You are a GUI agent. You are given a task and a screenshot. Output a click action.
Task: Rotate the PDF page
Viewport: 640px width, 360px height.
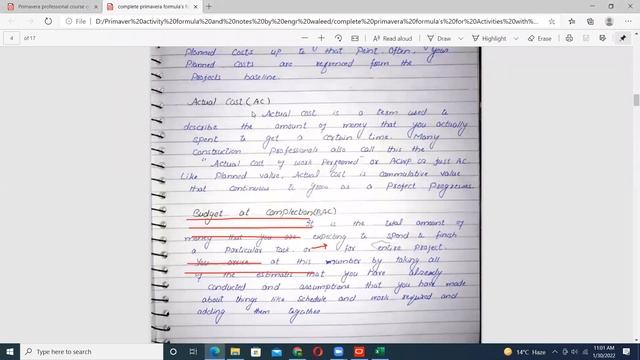[338, 38]
